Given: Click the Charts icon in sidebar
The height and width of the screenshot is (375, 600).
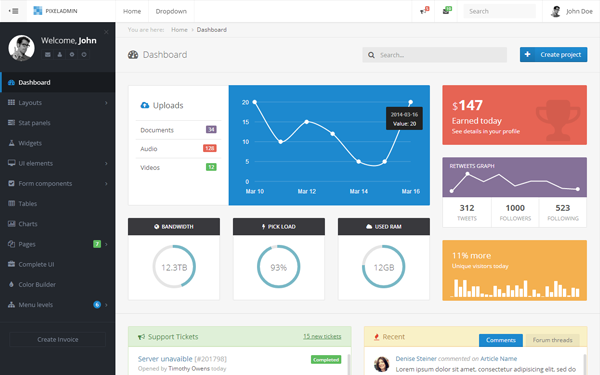Looking at the screenshot, I should [11, 223].
